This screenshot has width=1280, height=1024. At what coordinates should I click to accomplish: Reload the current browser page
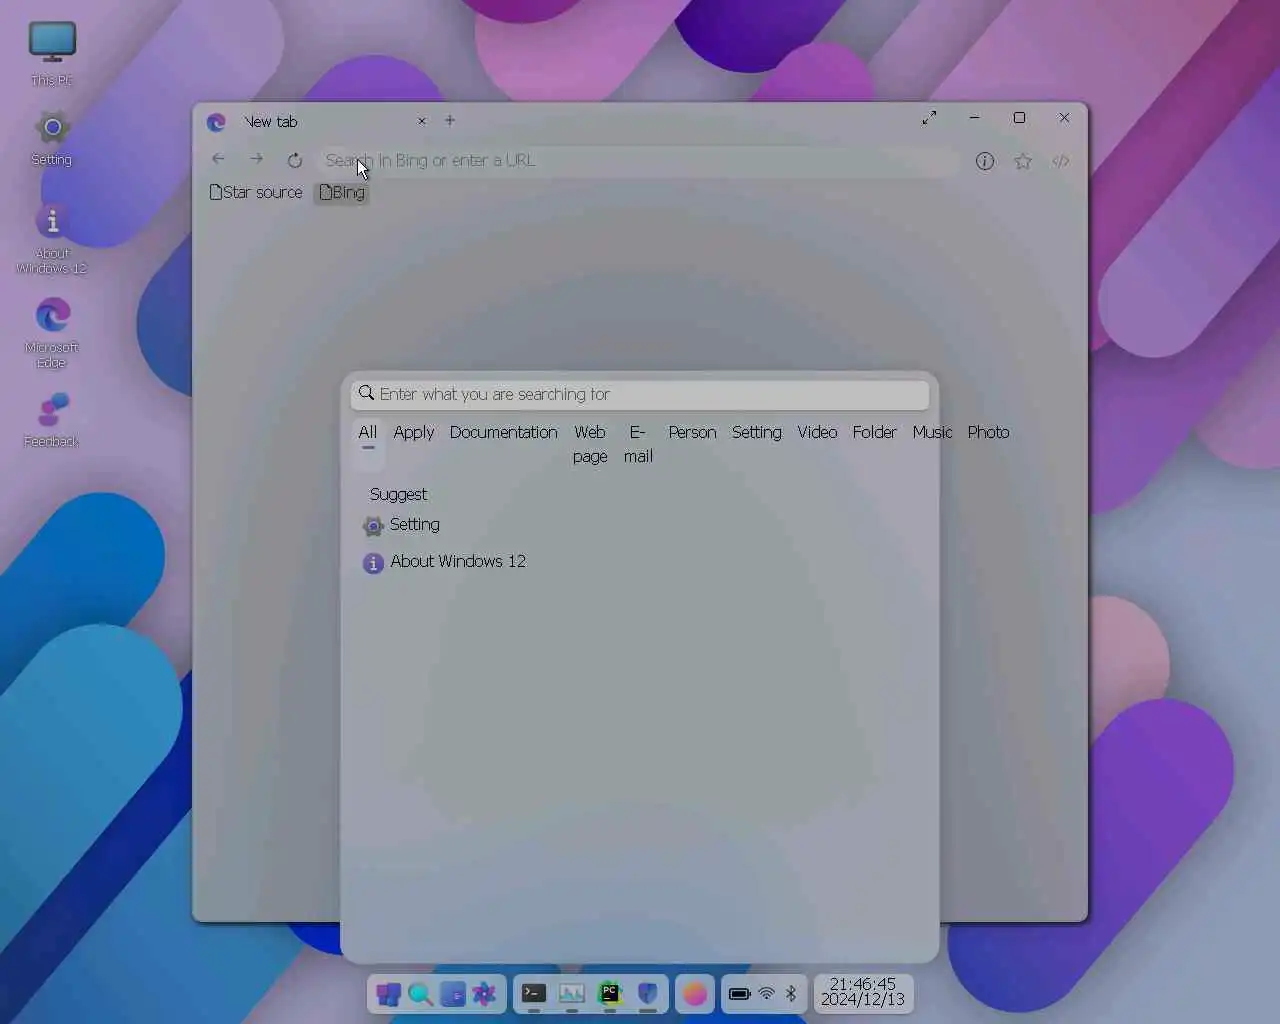pyautogui.click(x=294, y=160)
